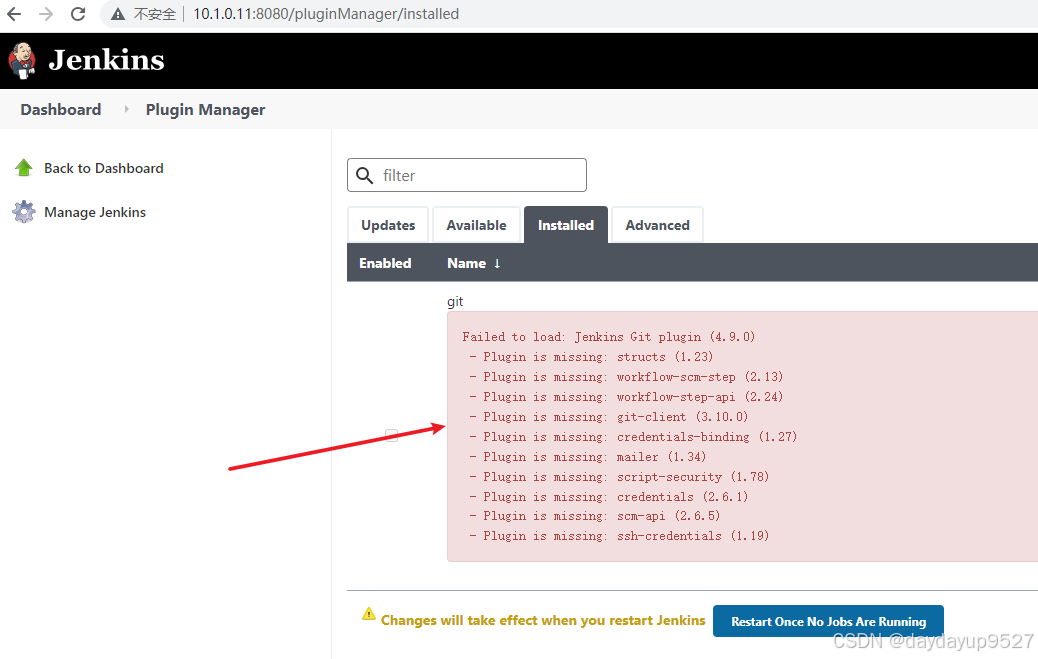Switch to the Available tab
This screenshot has height=659, width=1038.
coord(476,225)
